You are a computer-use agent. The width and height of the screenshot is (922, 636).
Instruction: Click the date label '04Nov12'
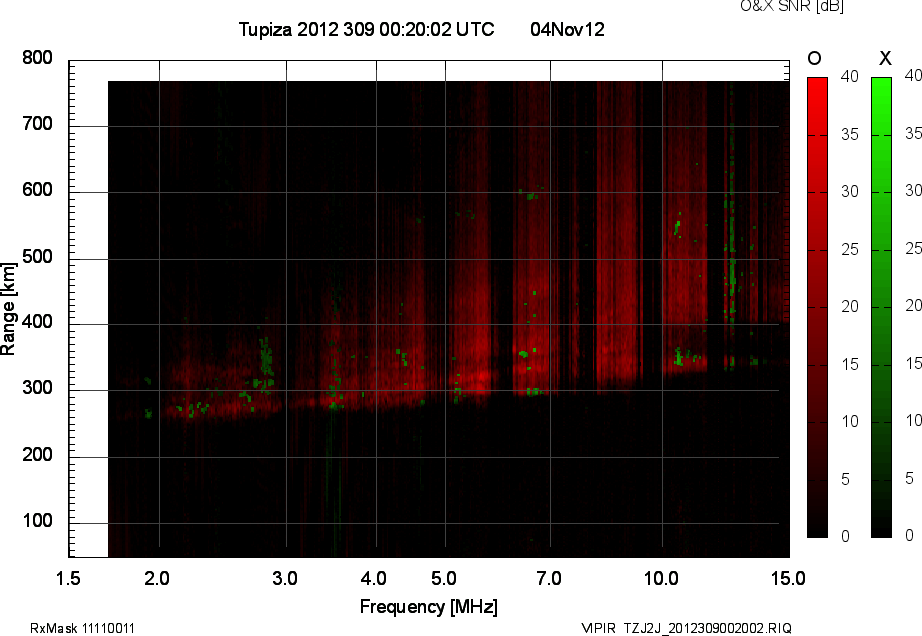click(x=567, y=30)
